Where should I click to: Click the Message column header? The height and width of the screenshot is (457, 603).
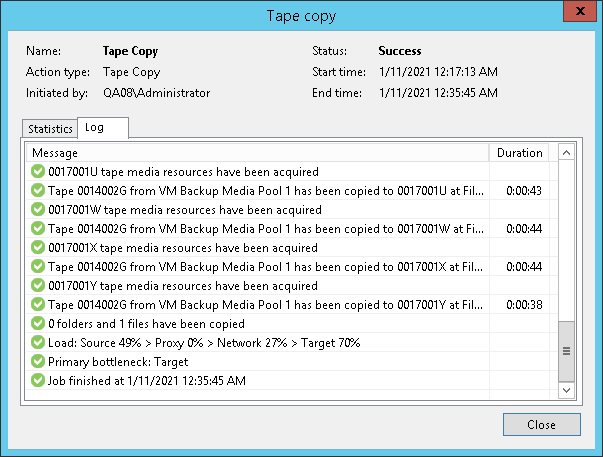[x=260, y=153]
